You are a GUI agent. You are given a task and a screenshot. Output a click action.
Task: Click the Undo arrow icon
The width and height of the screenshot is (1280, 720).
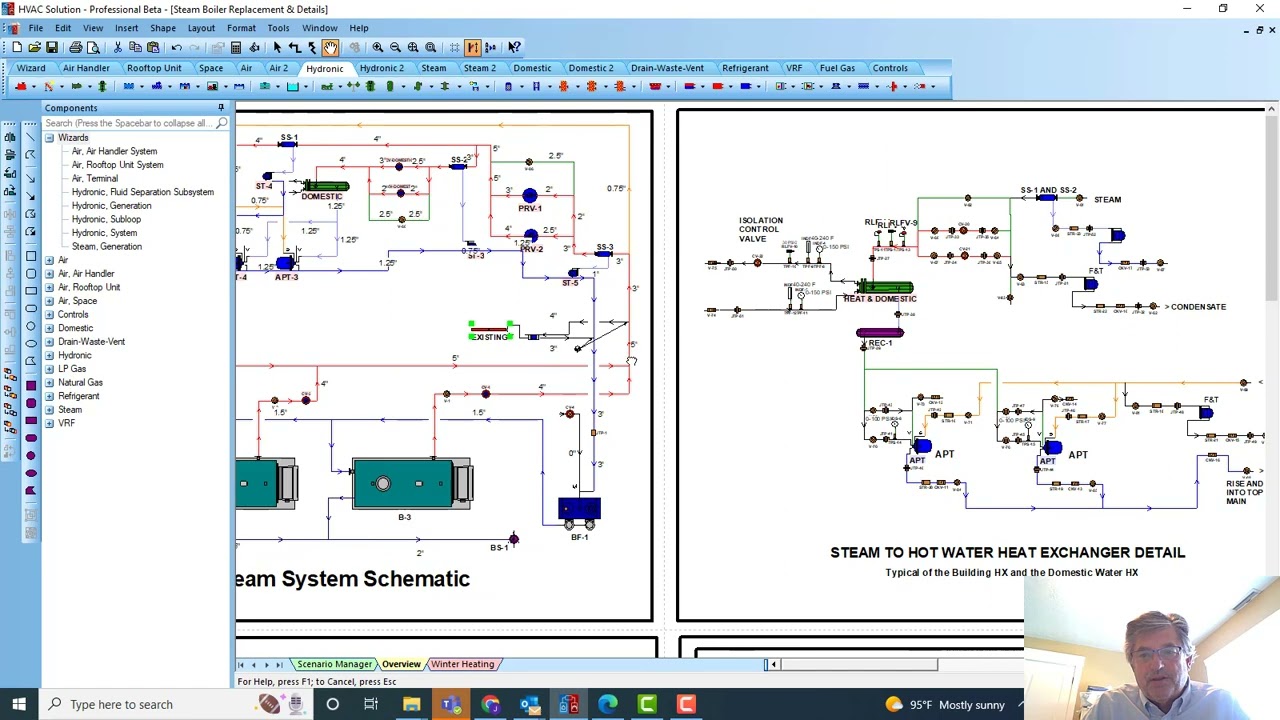[176, 47]
